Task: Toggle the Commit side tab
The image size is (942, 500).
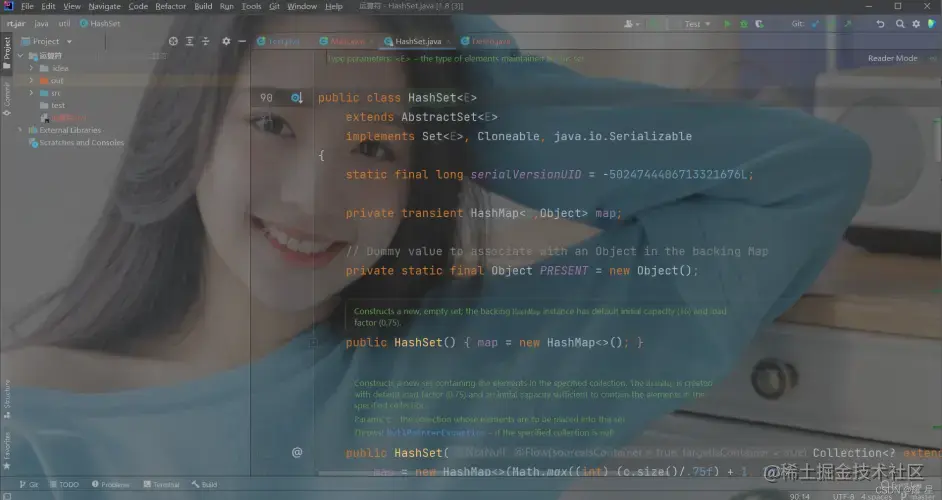Action: coord(7,99)
